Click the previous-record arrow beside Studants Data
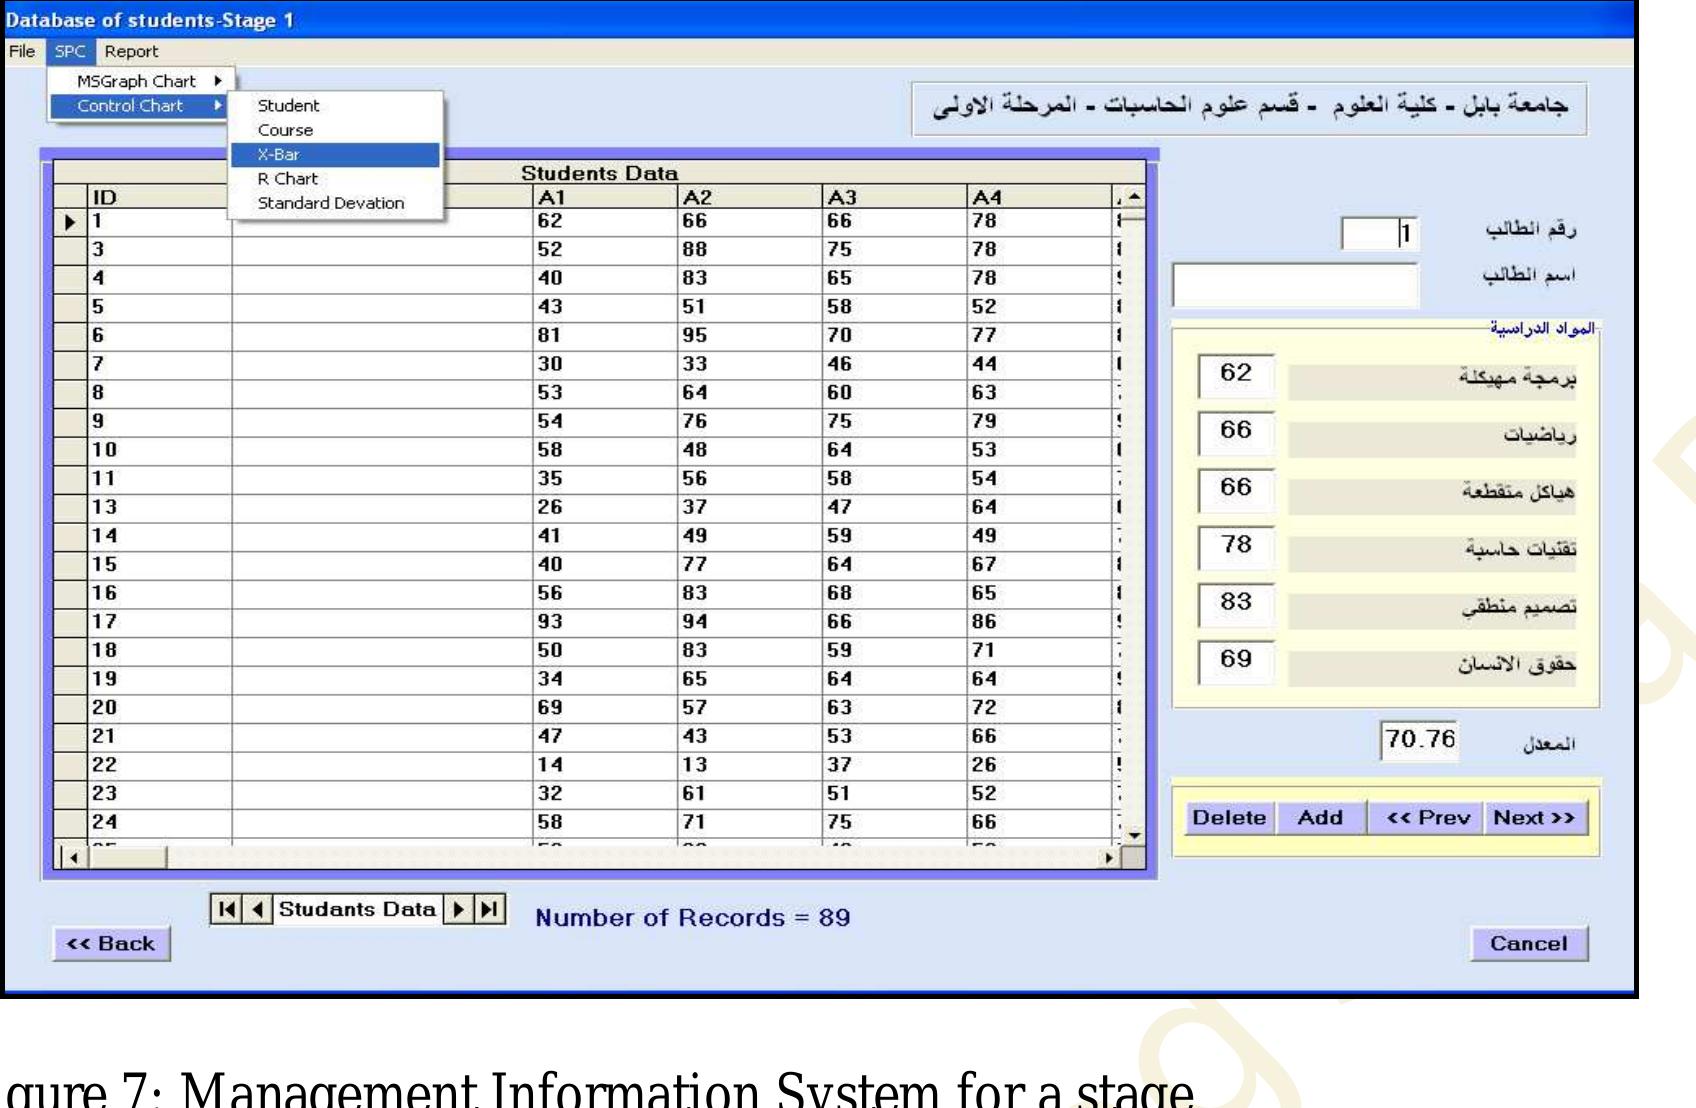This screenshot has width=1696, height=1108. coord(260,908)
